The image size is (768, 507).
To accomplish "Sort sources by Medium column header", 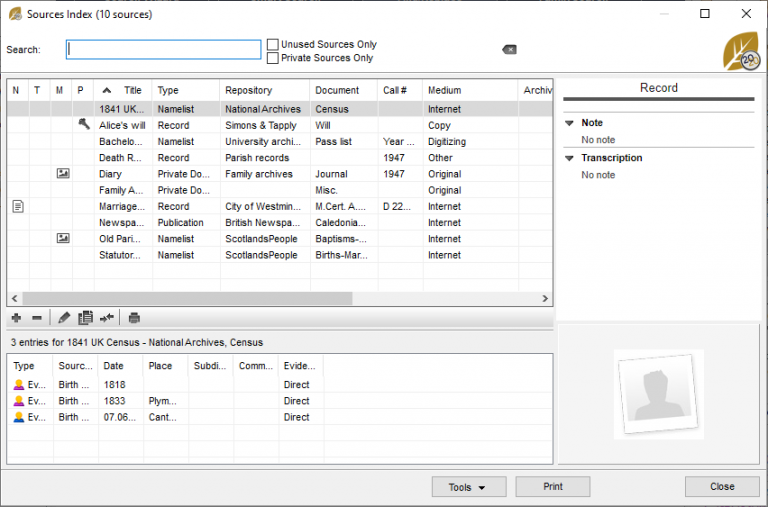I will [x=444, y=91].
